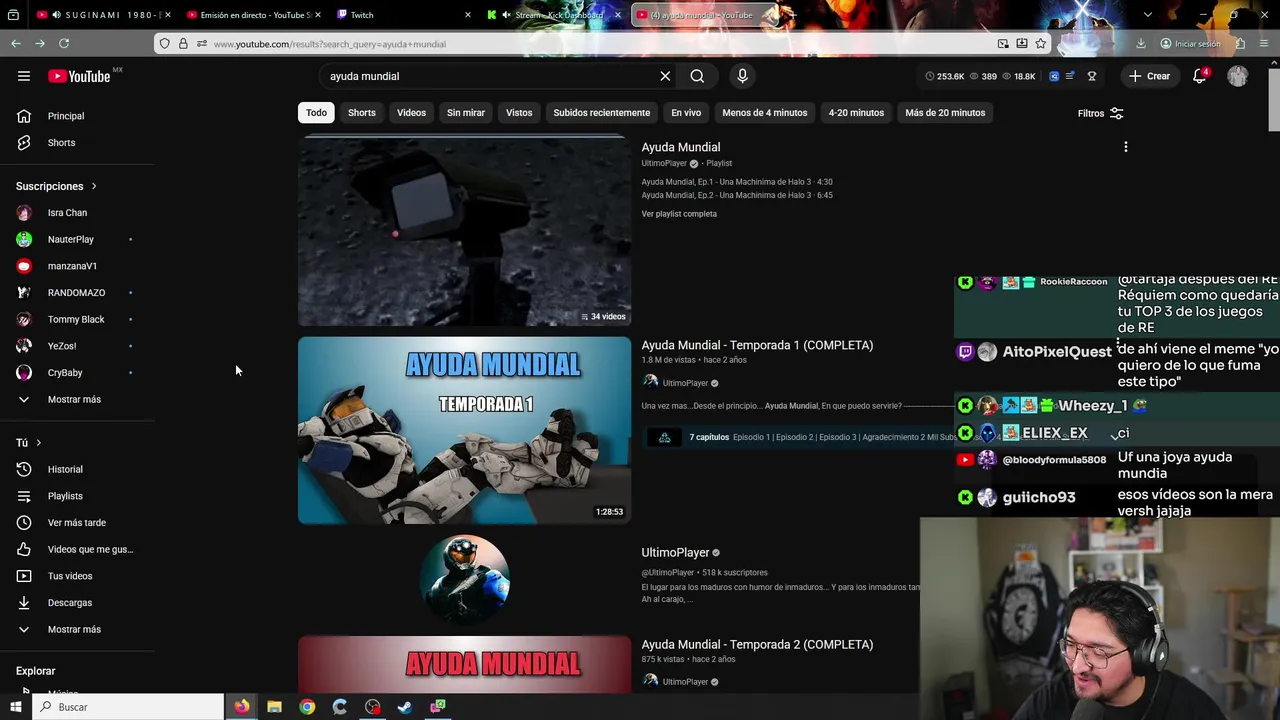
Task: Open Historial in the sidebar
Action: click(x=65, y=469)
